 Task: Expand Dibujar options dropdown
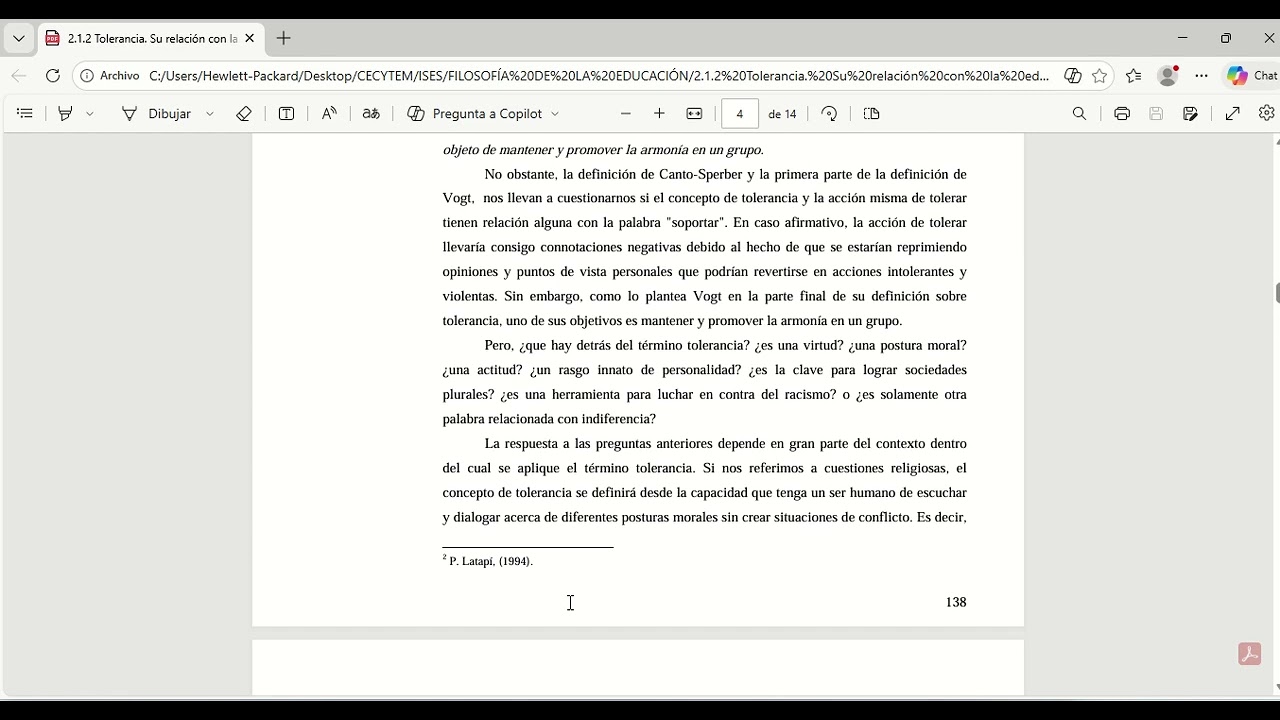point(210,114)
